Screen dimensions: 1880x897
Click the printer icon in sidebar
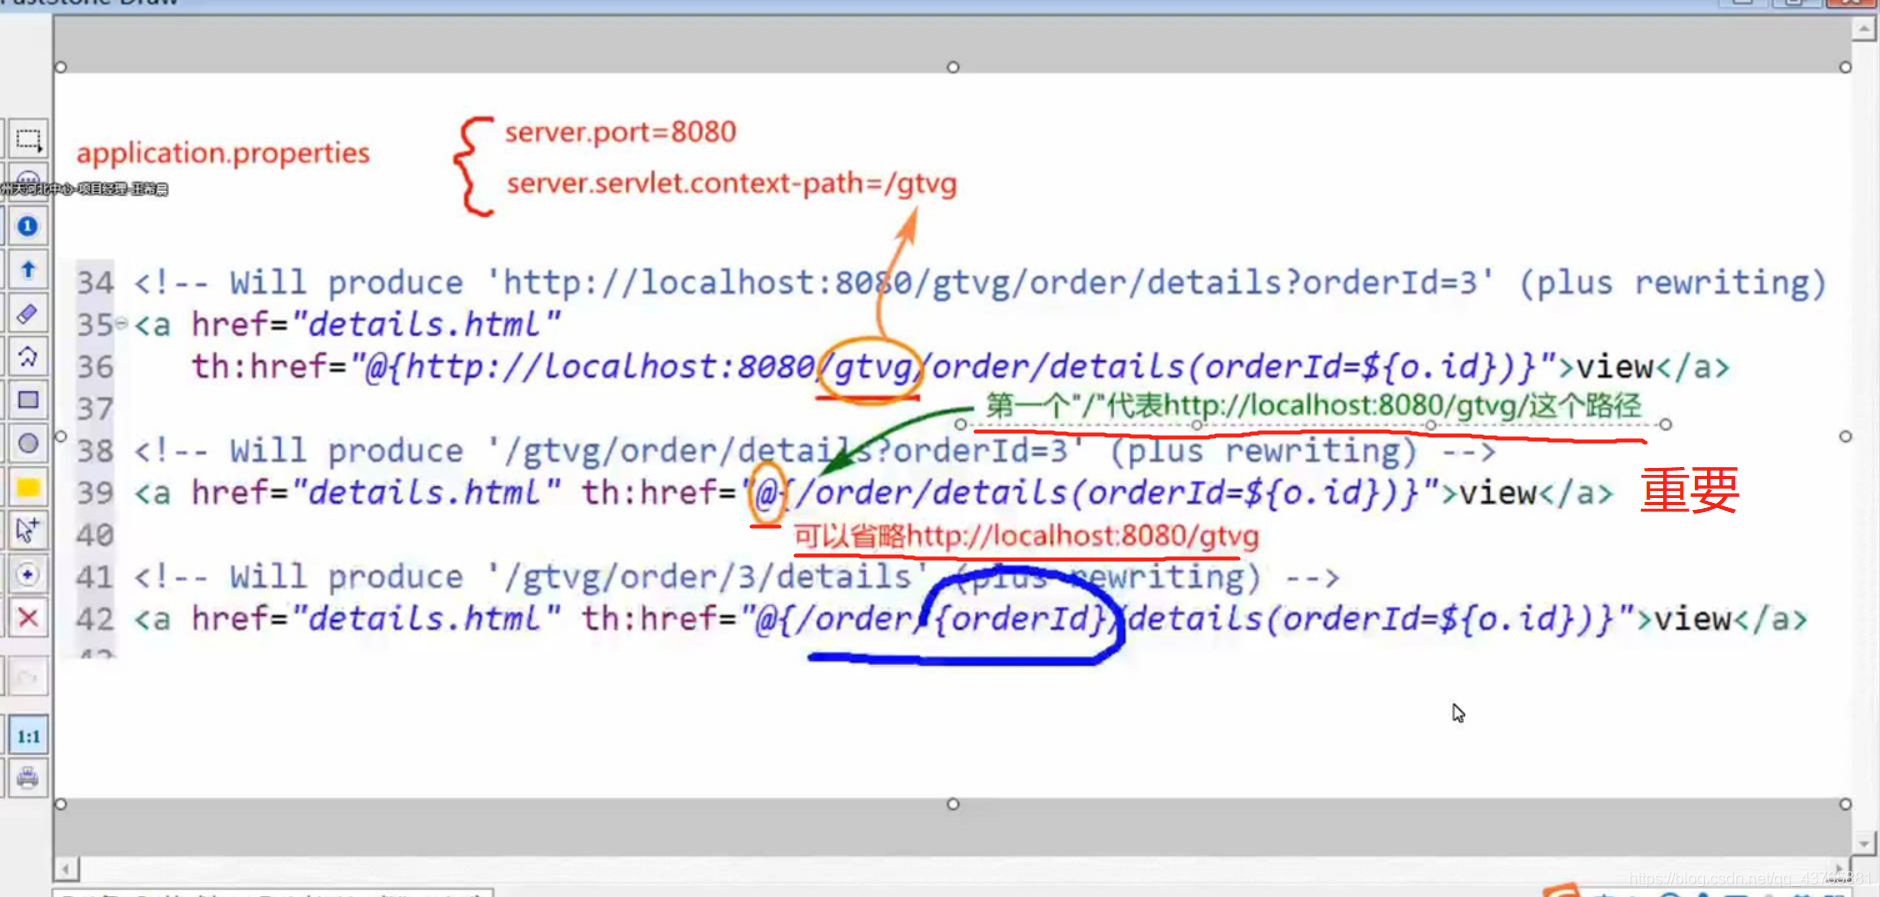point(28,778)
